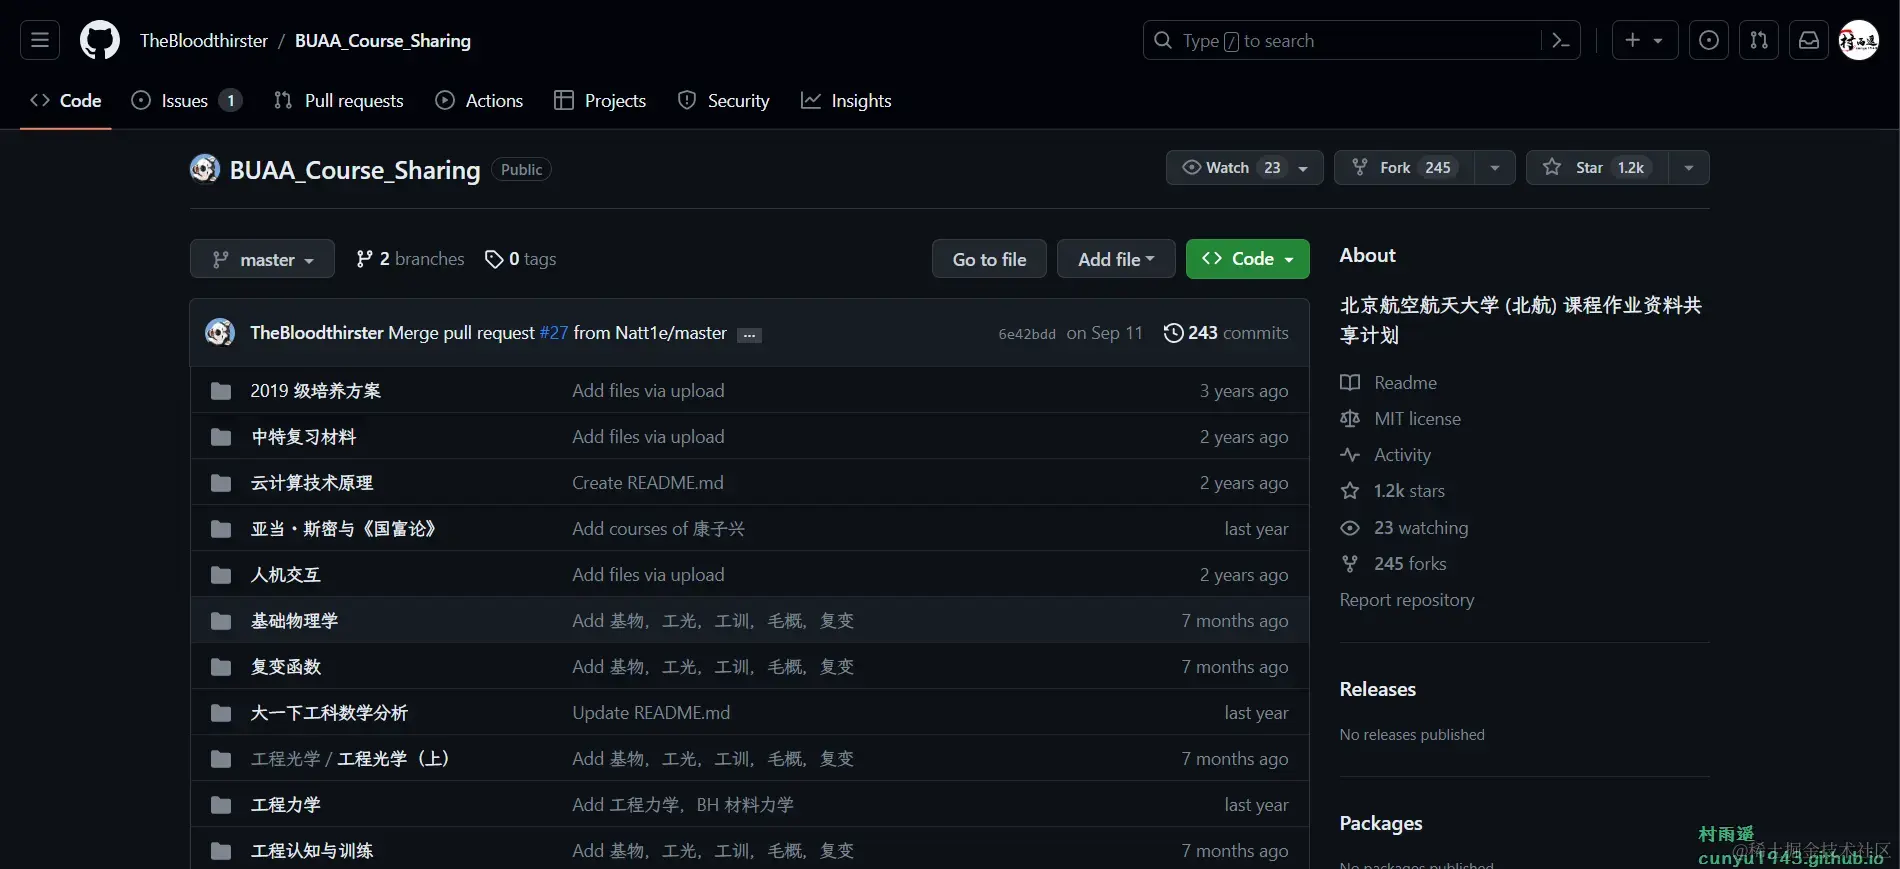Open the Releases section heading

click(x=1378, y=689)
